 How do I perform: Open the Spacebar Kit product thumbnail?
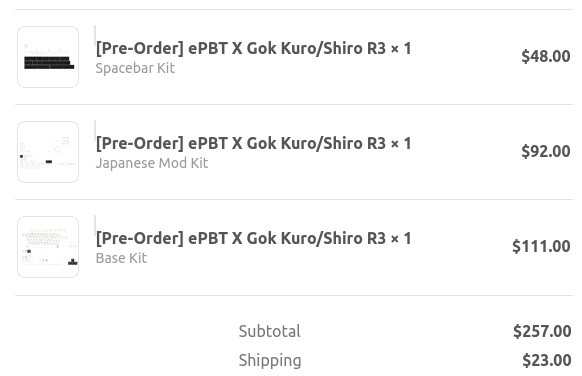point(48,57)
